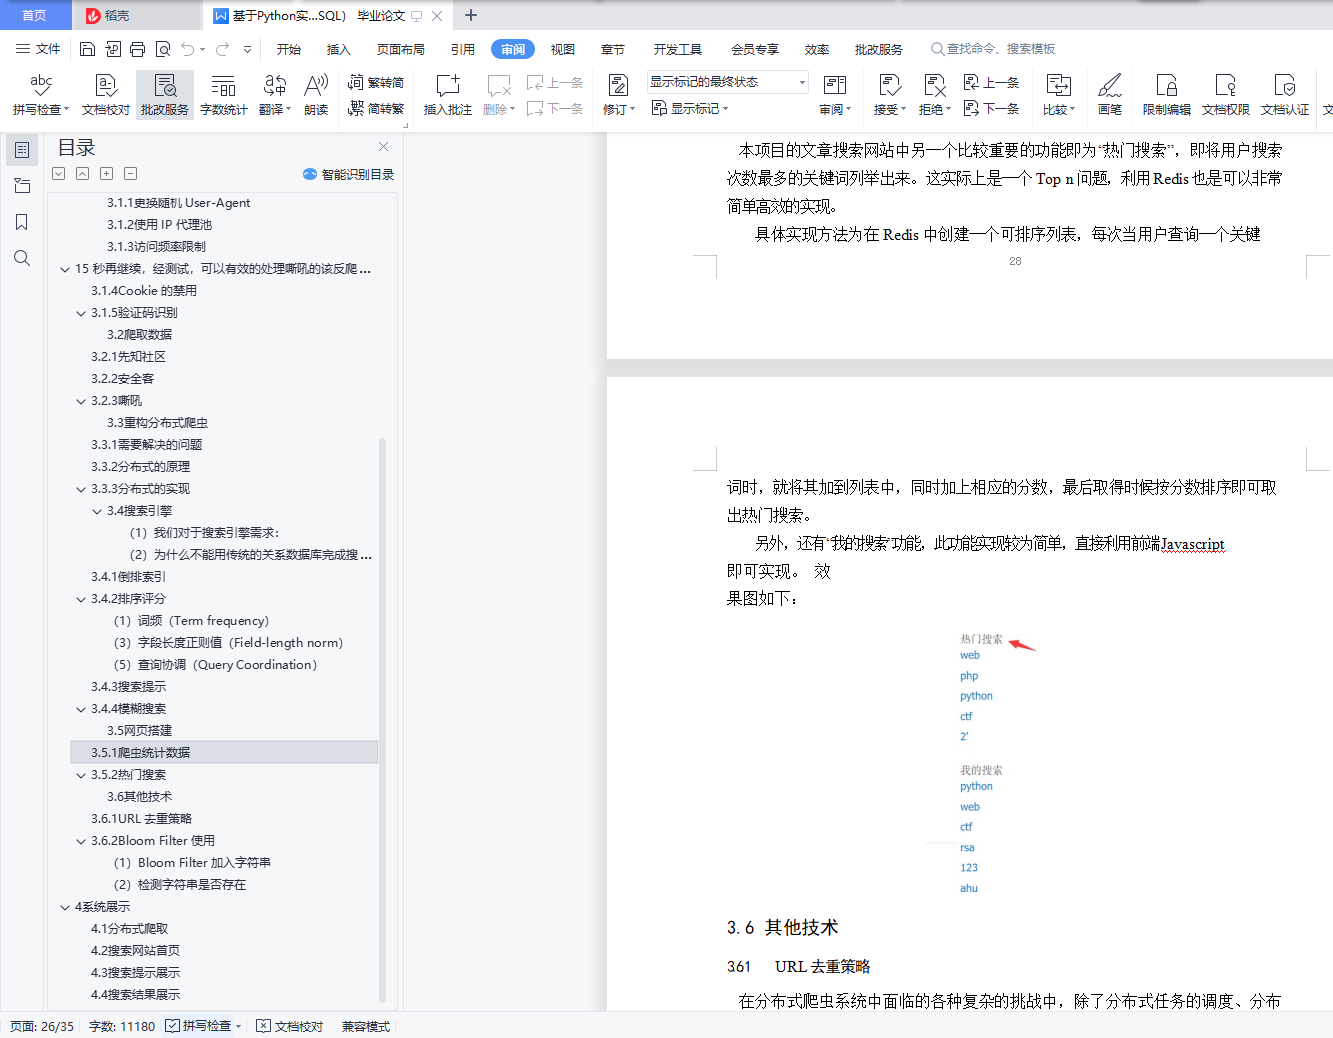Screen dimensions: 1333x1038
Task: Switch to the 首页 home tab
Action: tap(35, 15)
